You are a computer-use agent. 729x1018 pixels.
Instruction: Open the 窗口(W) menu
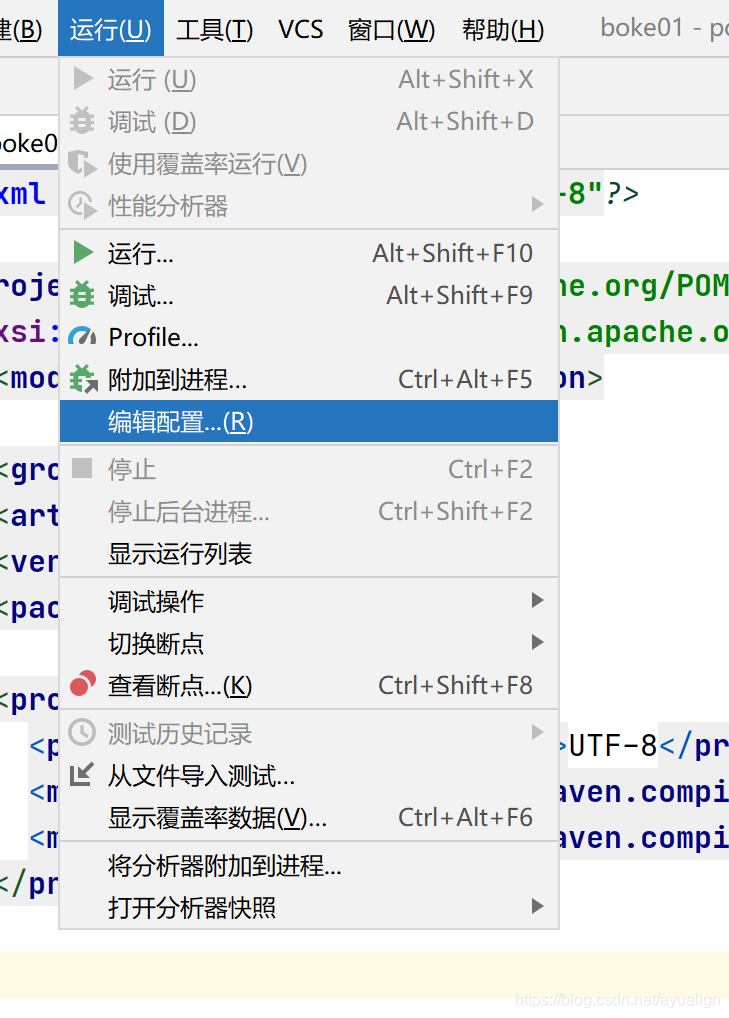391,30
